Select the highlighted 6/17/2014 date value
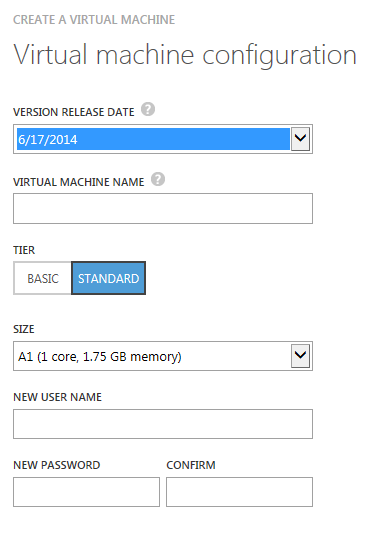 click(153, 139)
